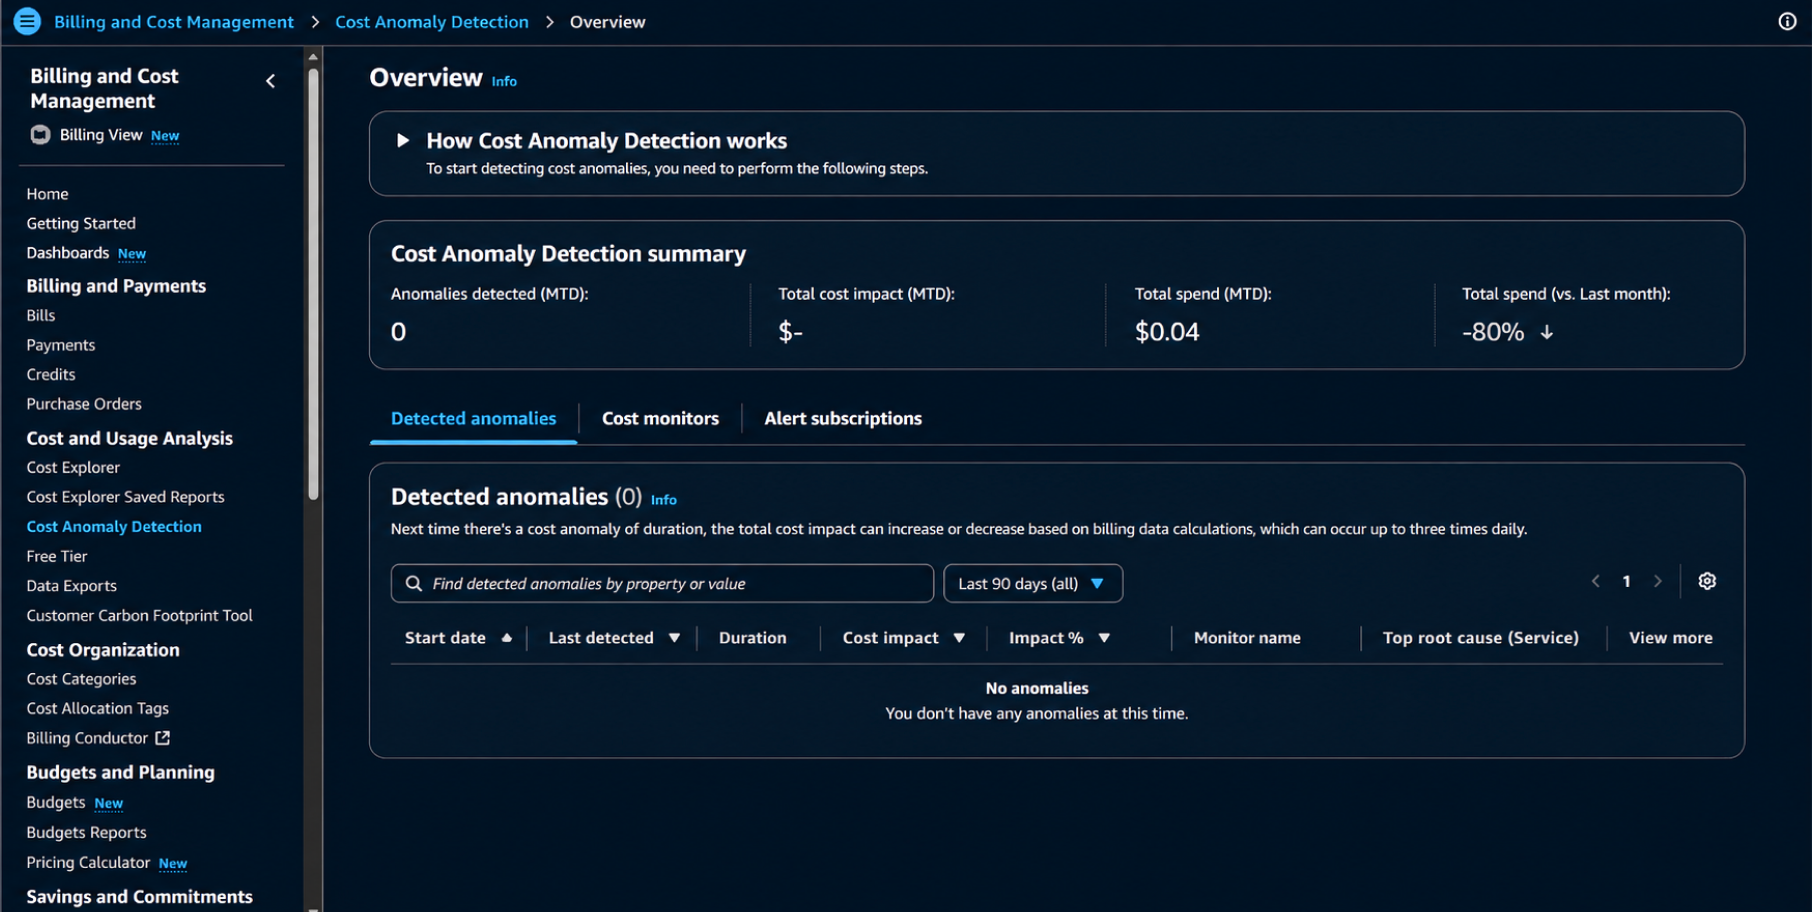This screenshot has height=912, width=1812.
Task: Open Cost Explorer
Action: [73, 467]
